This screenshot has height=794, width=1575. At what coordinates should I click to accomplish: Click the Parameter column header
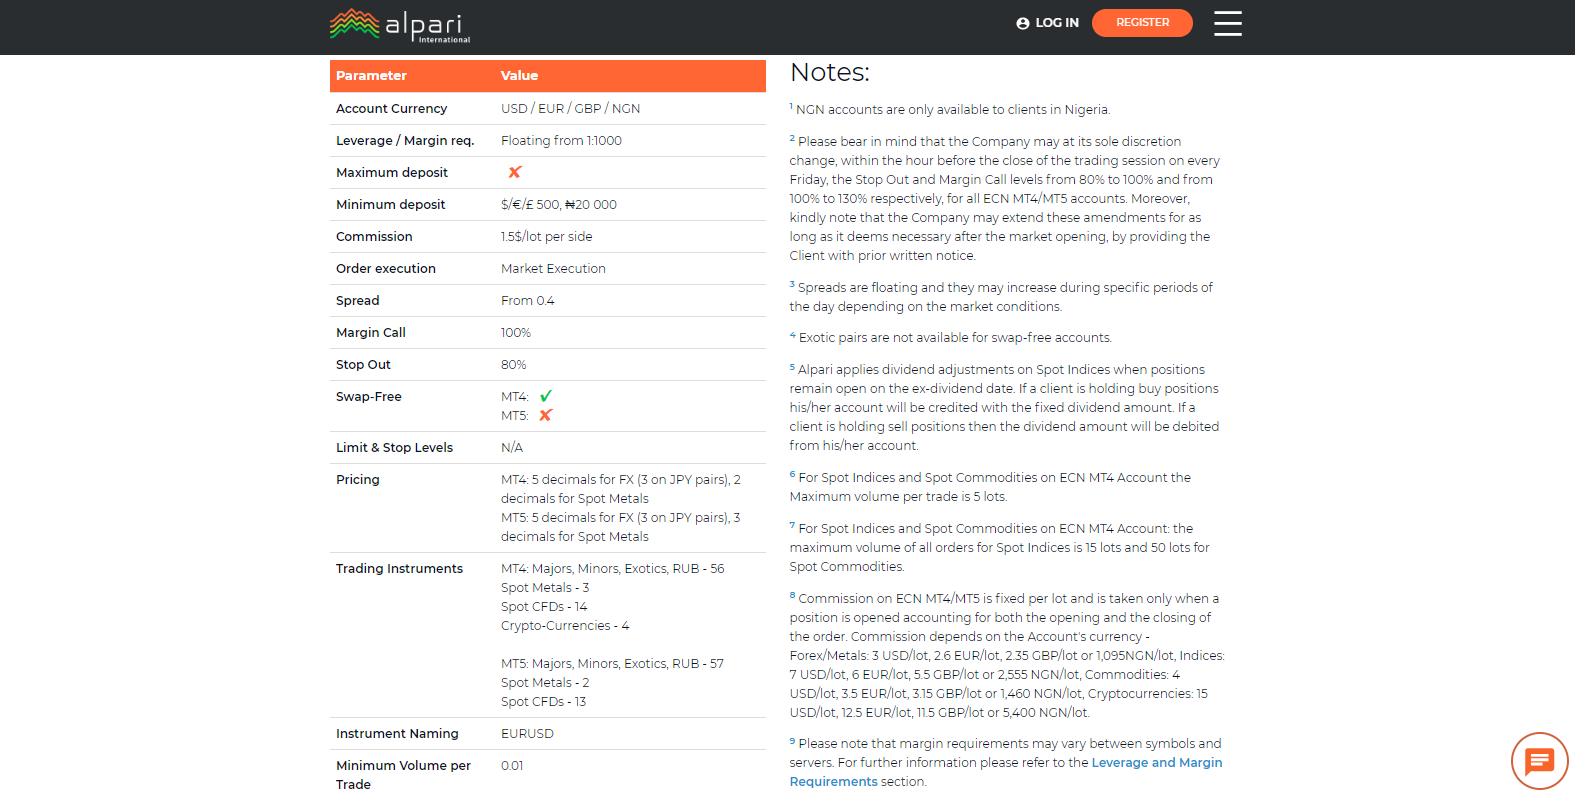371,76
